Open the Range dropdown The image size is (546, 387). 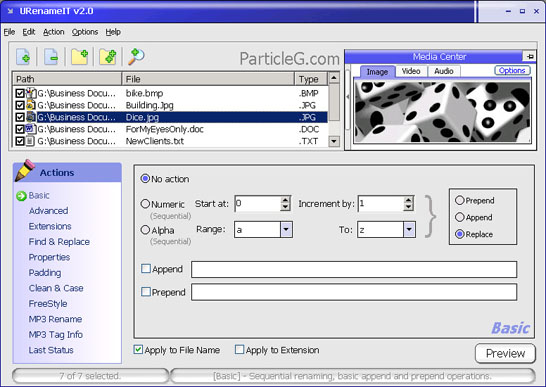286,230
